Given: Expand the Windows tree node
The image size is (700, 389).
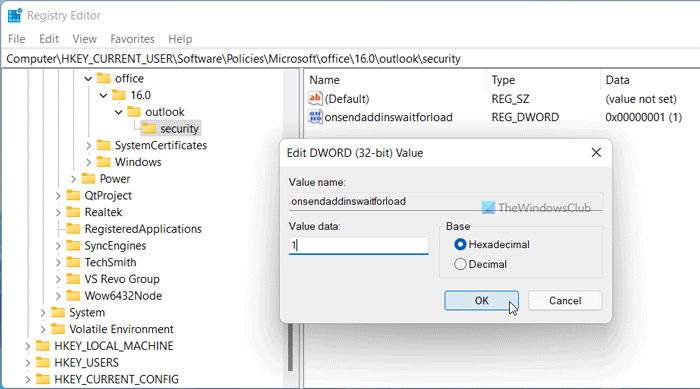Looking at the screenshot, I should [88, 162].
